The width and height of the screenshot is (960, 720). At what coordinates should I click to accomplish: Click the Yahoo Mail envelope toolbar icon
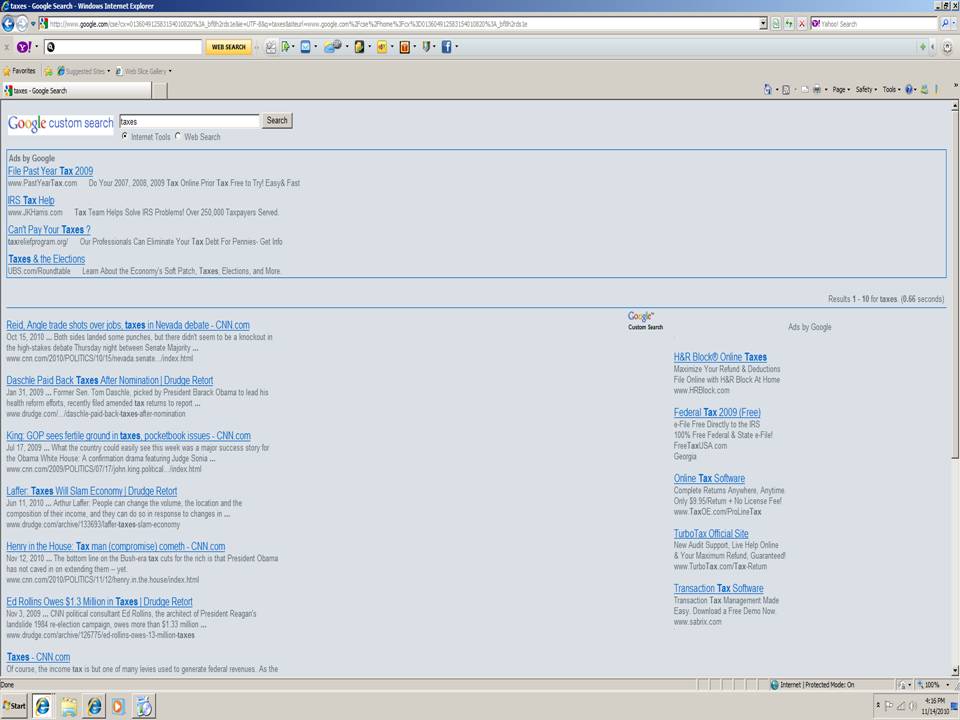click(305, 47)
